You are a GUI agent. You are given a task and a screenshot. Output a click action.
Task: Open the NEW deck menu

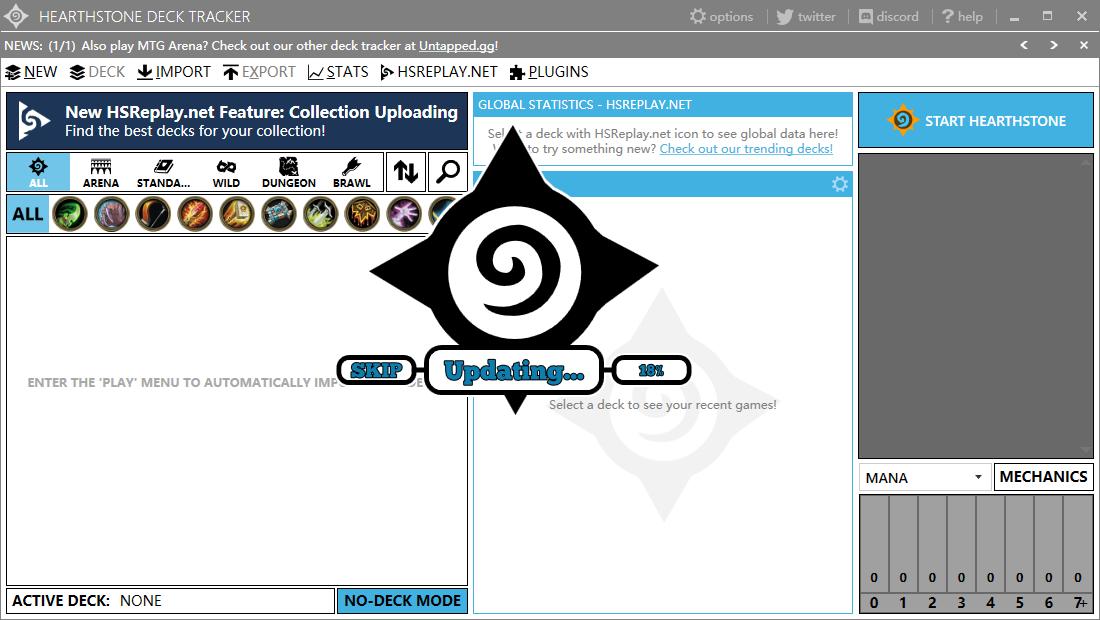32,72
